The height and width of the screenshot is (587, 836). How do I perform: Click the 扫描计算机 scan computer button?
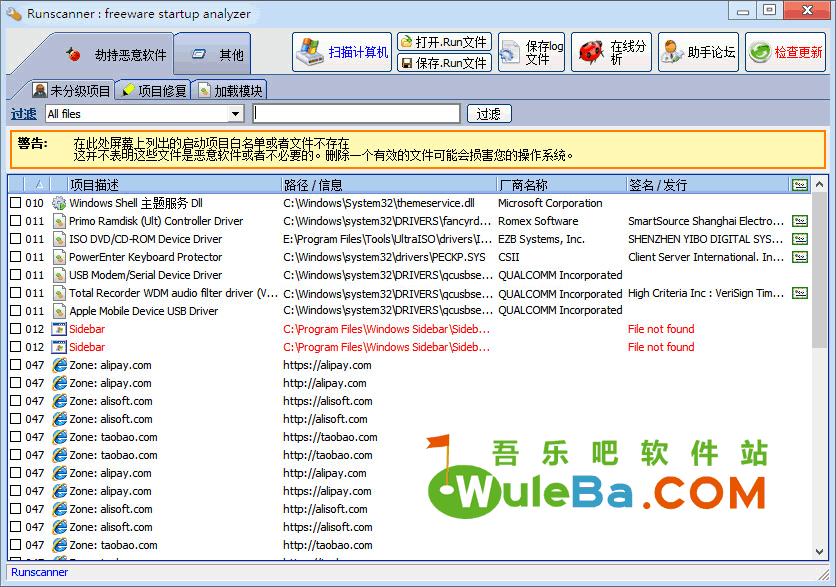(342, 52)
